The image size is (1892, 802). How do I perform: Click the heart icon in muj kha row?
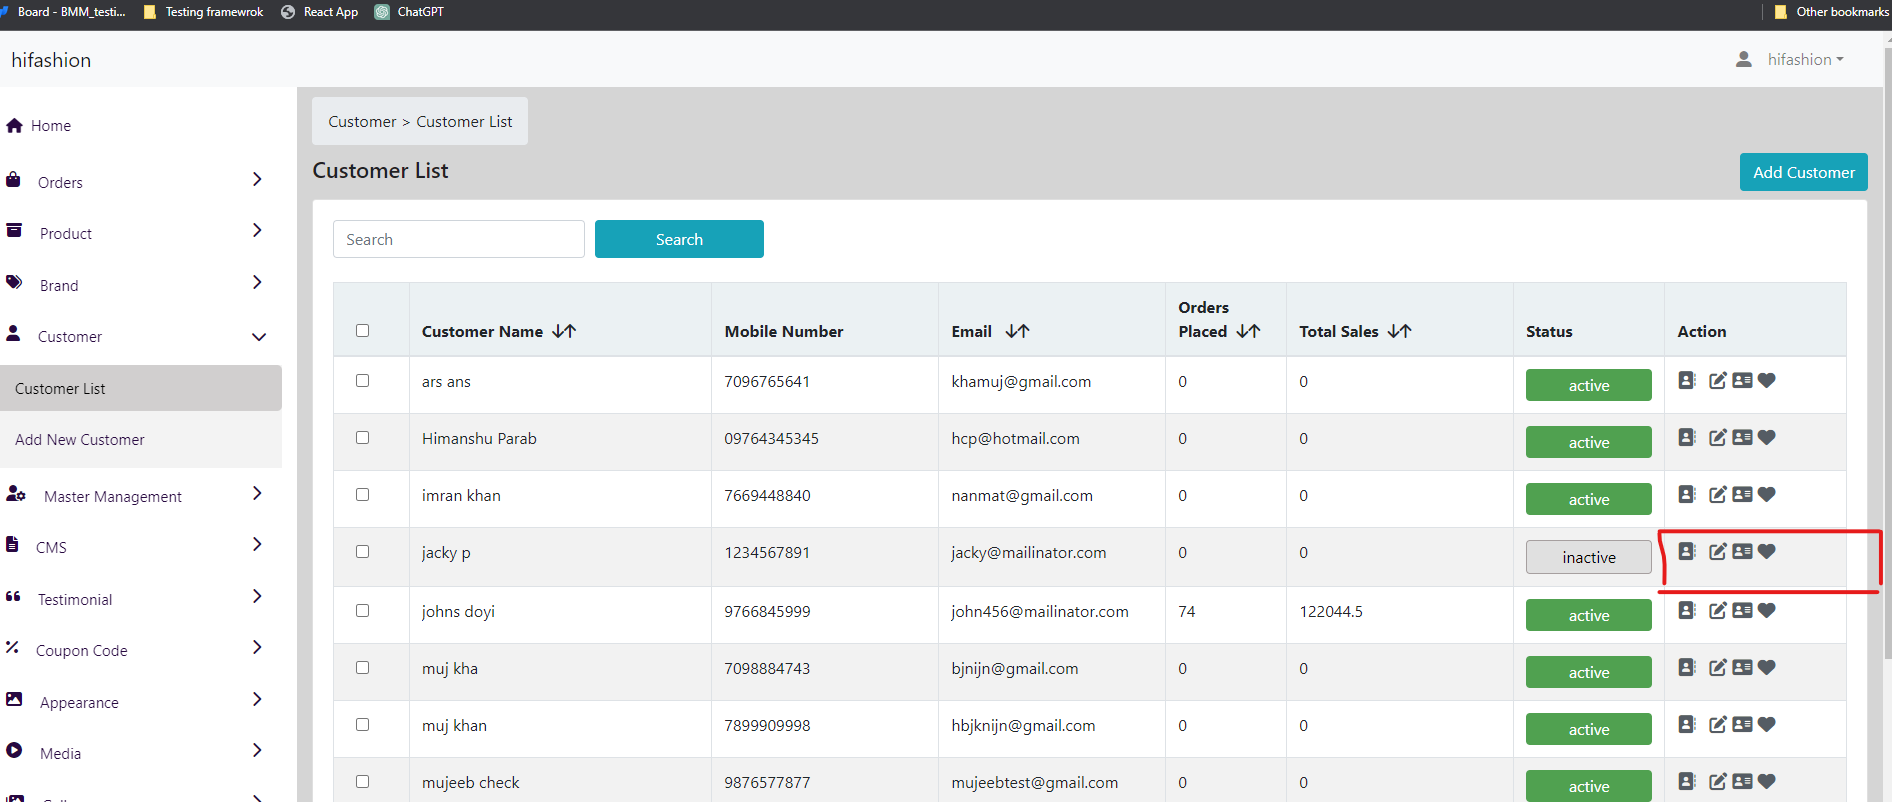(x=1767, y=667)
